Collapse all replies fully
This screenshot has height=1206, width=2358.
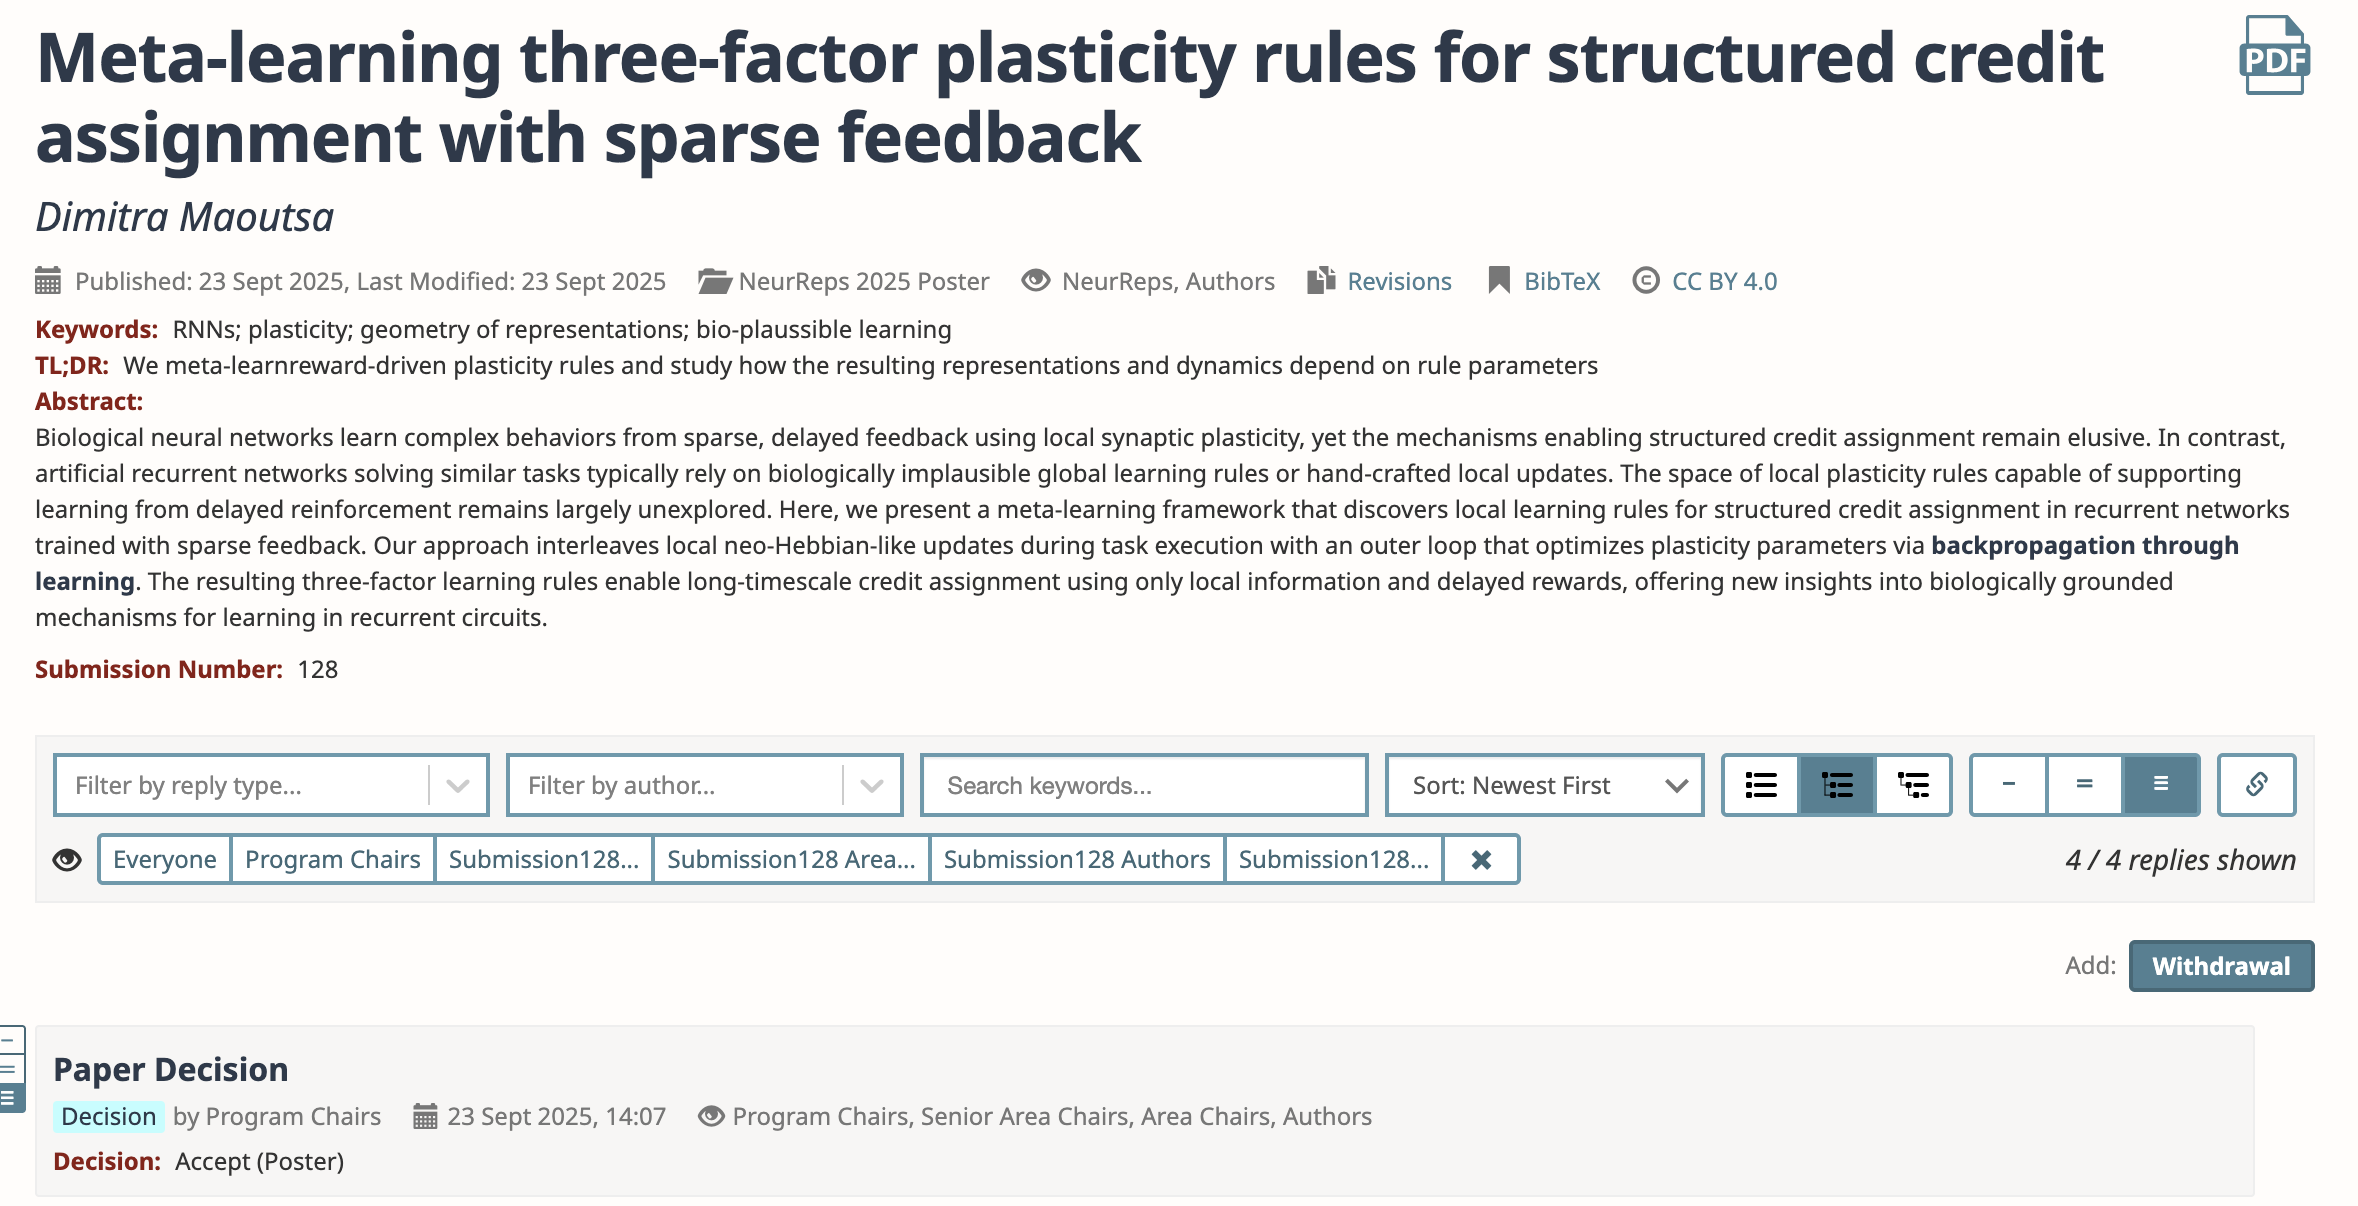2008,785
